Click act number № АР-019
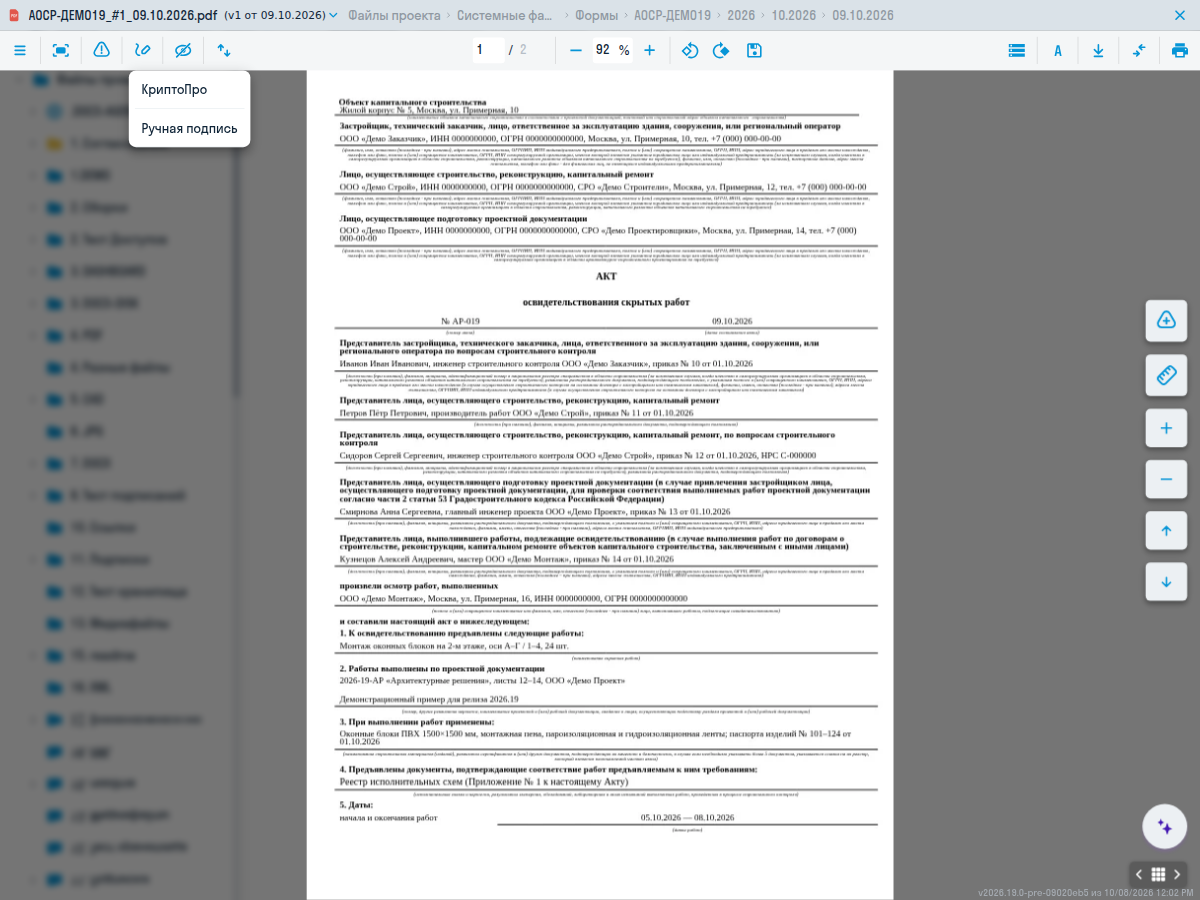 pyautogui.click(x=460, y=321)
